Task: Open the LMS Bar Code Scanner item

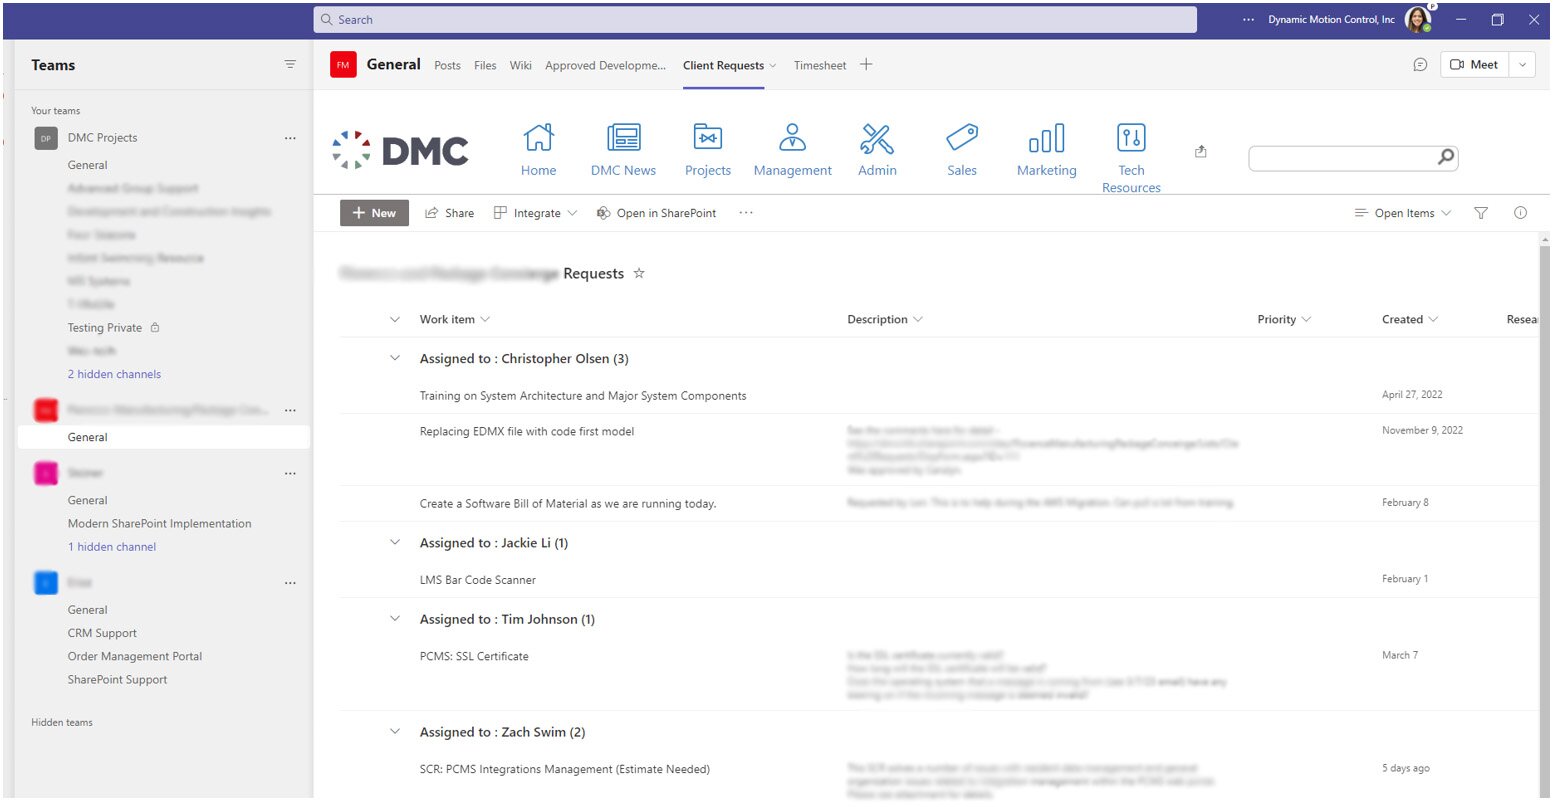Action: (x=477, y=580)
